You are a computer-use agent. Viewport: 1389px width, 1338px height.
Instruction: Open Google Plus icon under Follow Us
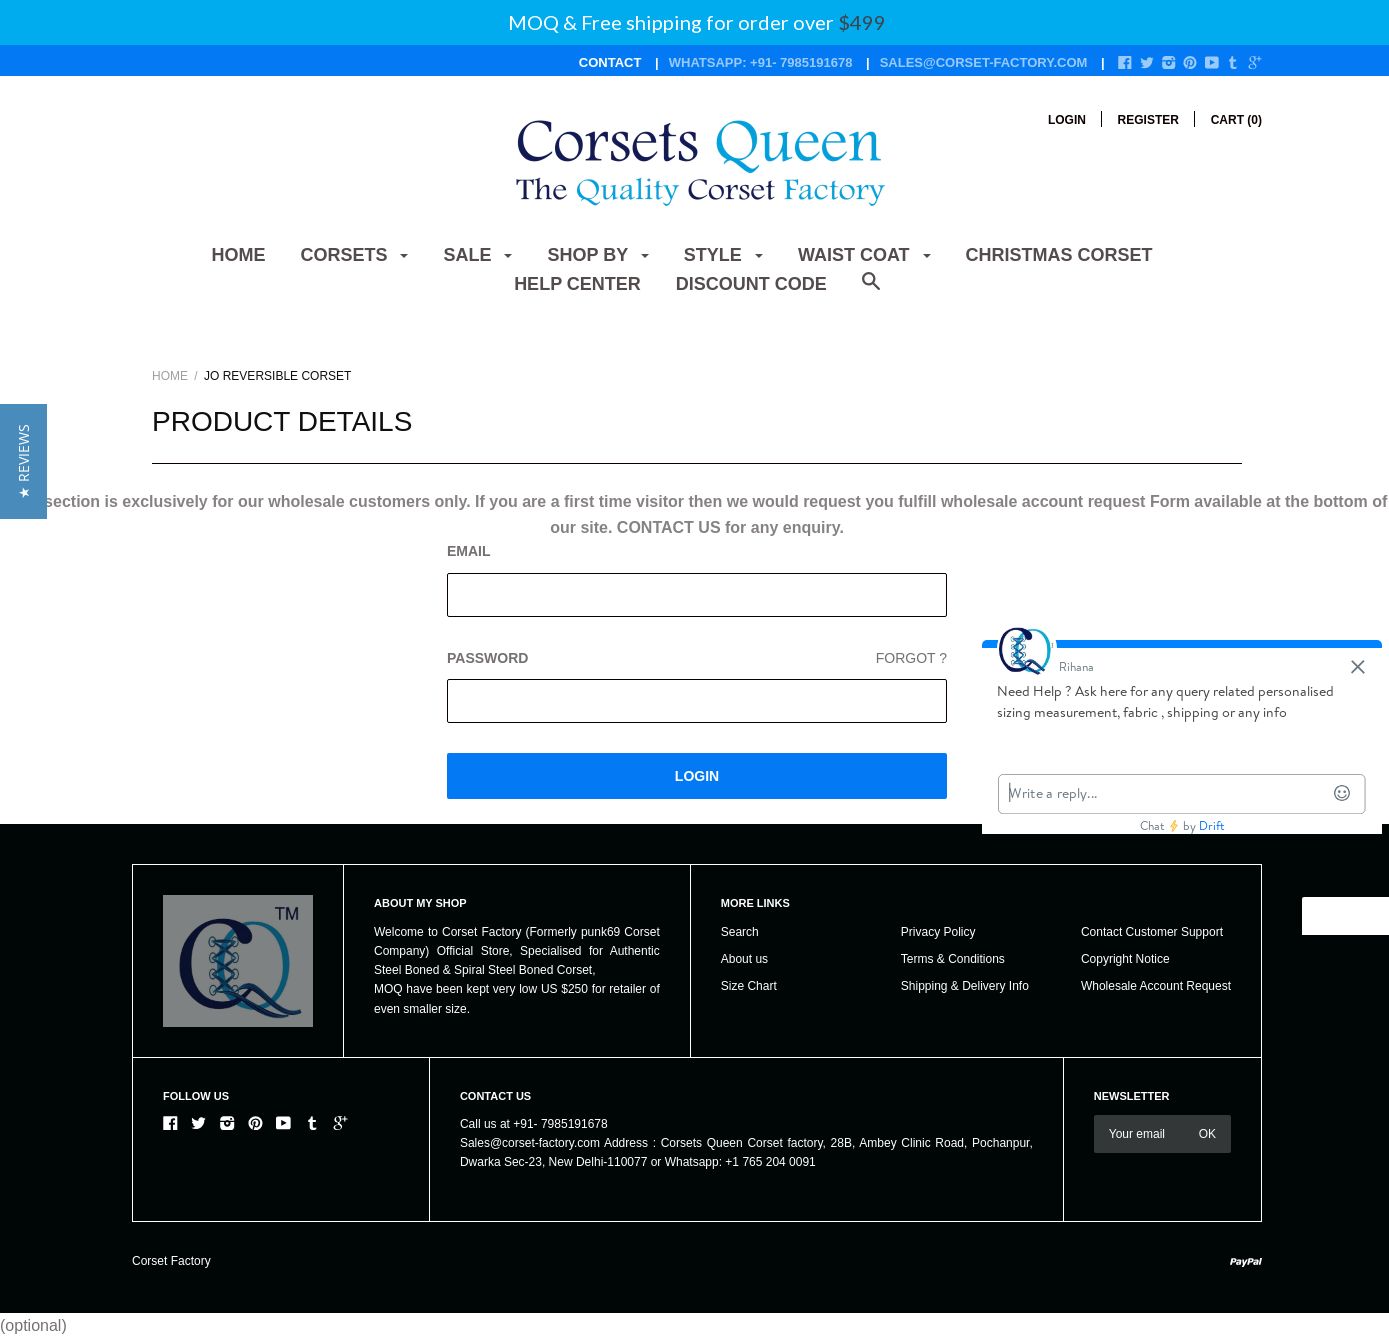pos(340,1123)
